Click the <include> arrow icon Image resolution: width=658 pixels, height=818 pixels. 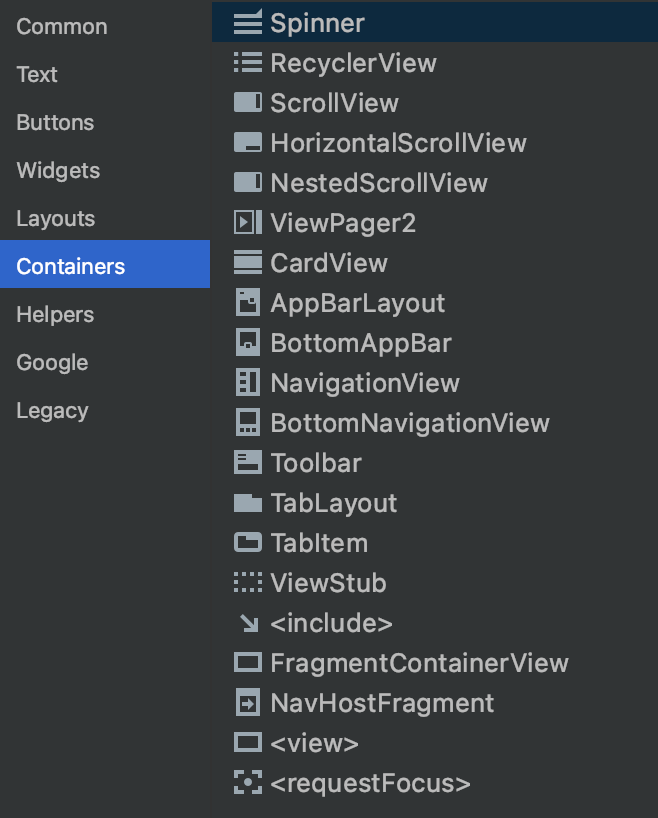249,623
